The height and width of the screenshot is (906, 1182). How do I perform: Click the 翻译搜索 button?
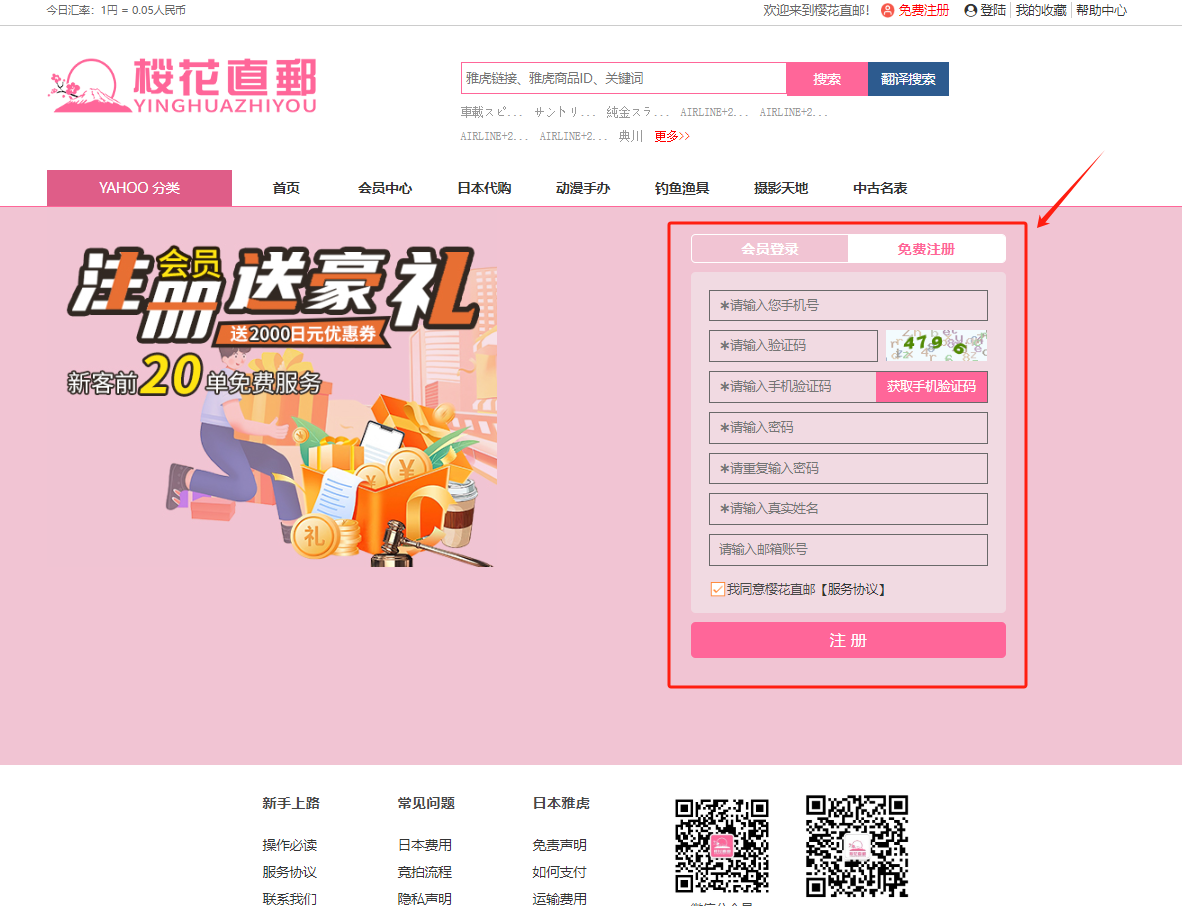(x=908, y=78)
